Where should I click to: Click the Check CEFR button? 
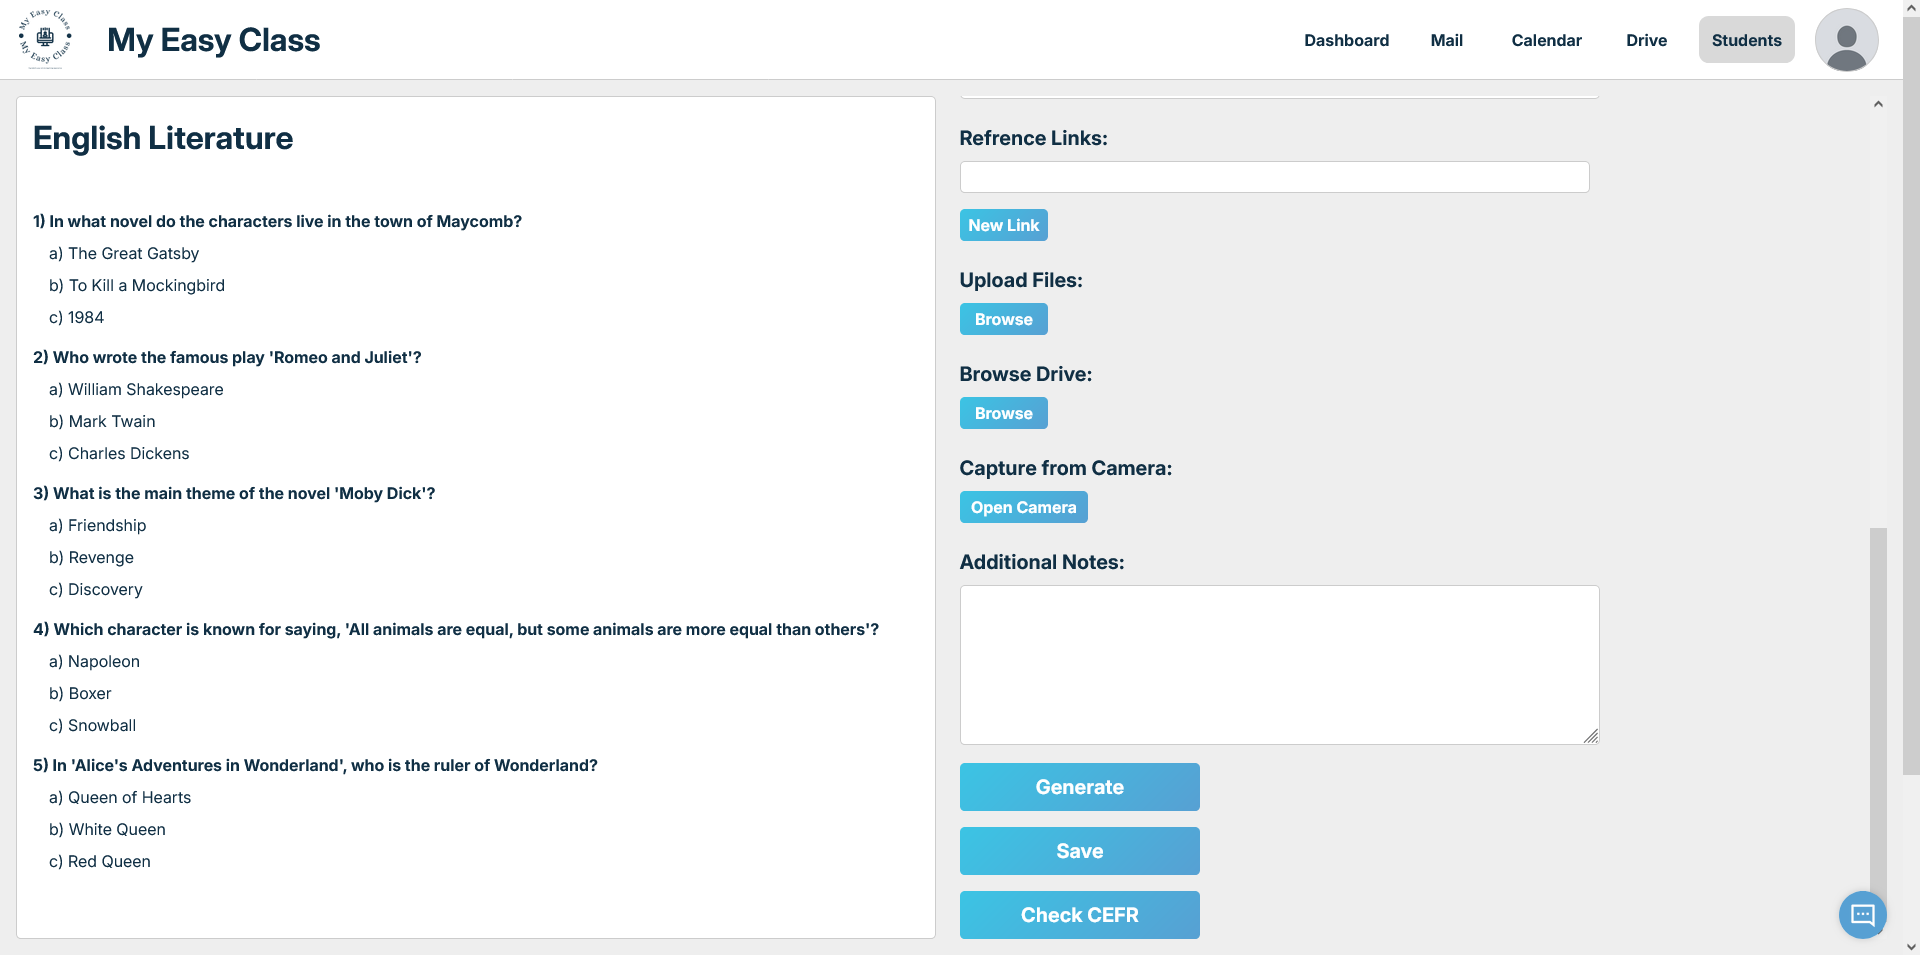click(x=1079, y=915)
